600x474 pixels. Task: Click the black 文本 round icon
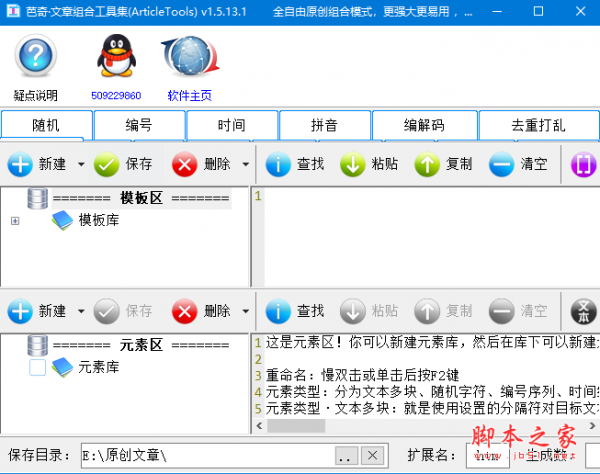pos(584,311)
